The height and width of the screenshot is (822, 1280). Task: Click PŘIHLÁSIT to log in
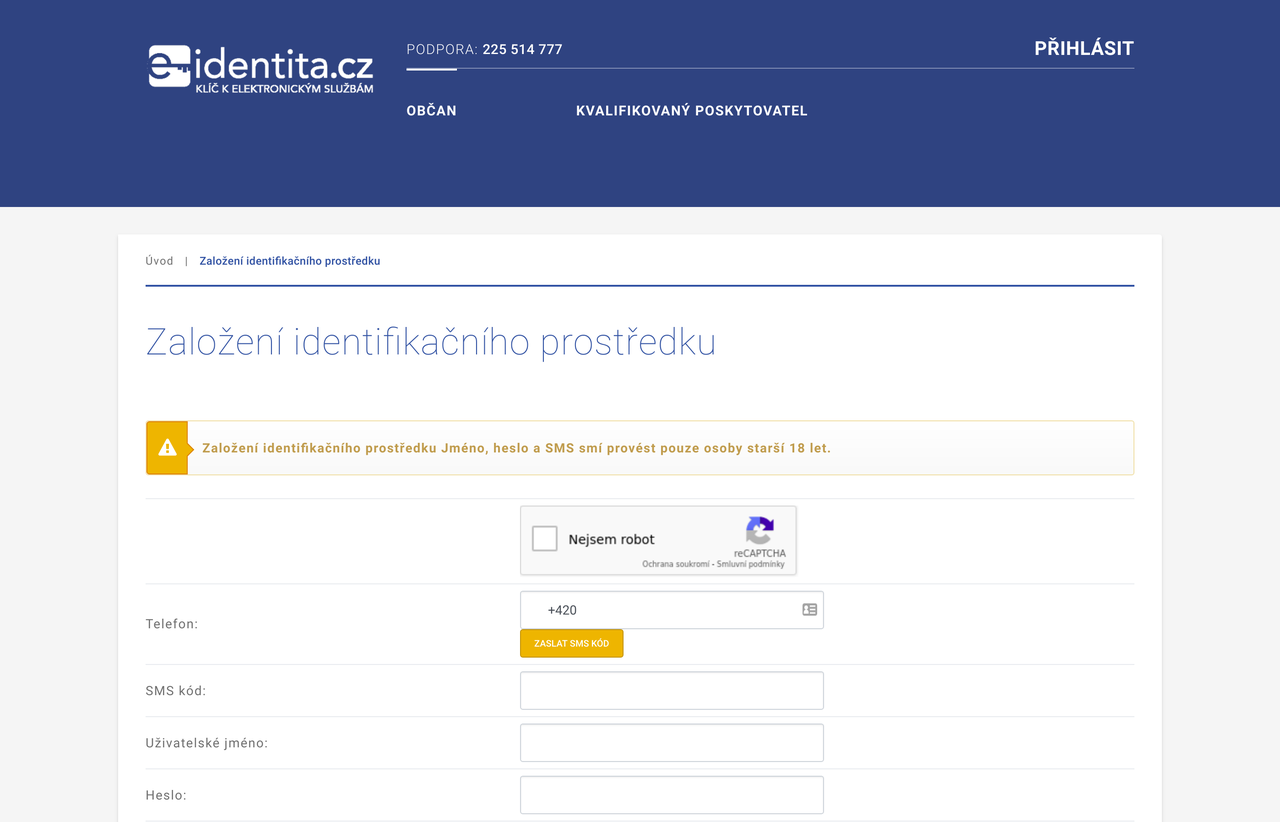(x=1083, y=49)
